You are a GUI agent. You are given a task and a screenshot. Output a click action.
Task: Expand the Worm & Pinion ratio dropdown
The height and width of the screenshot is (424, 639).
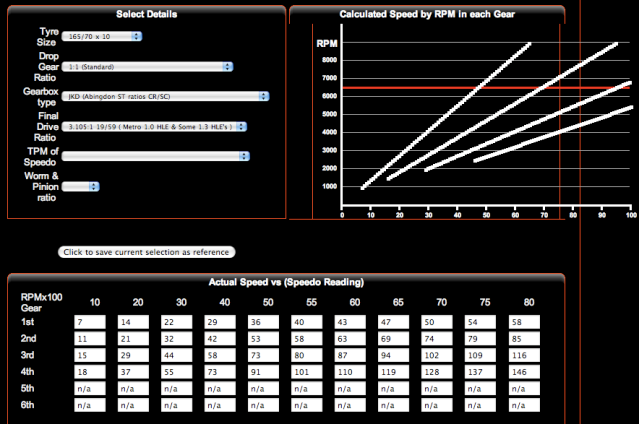80,186
